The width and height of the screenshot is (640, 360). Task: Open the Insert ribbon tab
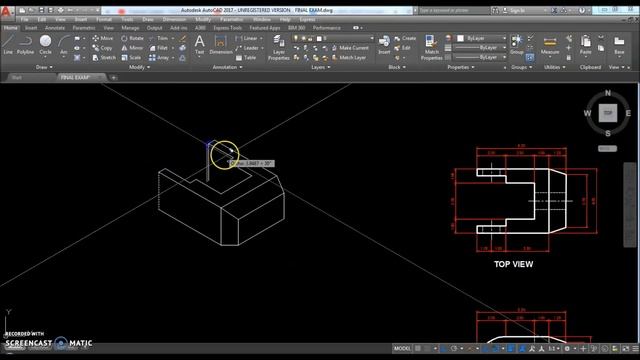(x=31, y=28)
